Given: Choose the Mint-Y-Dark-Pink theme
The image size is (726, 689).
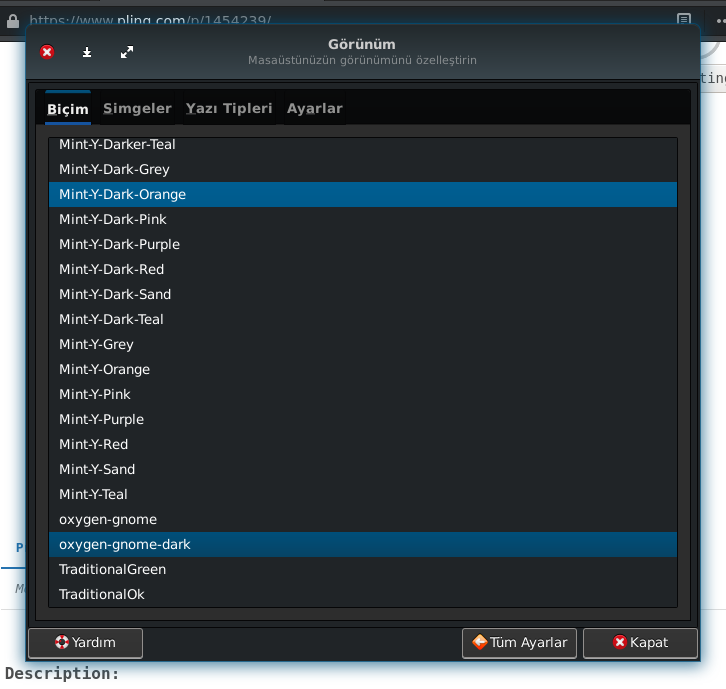Looking at the screenshot, I should coord(363,219).
